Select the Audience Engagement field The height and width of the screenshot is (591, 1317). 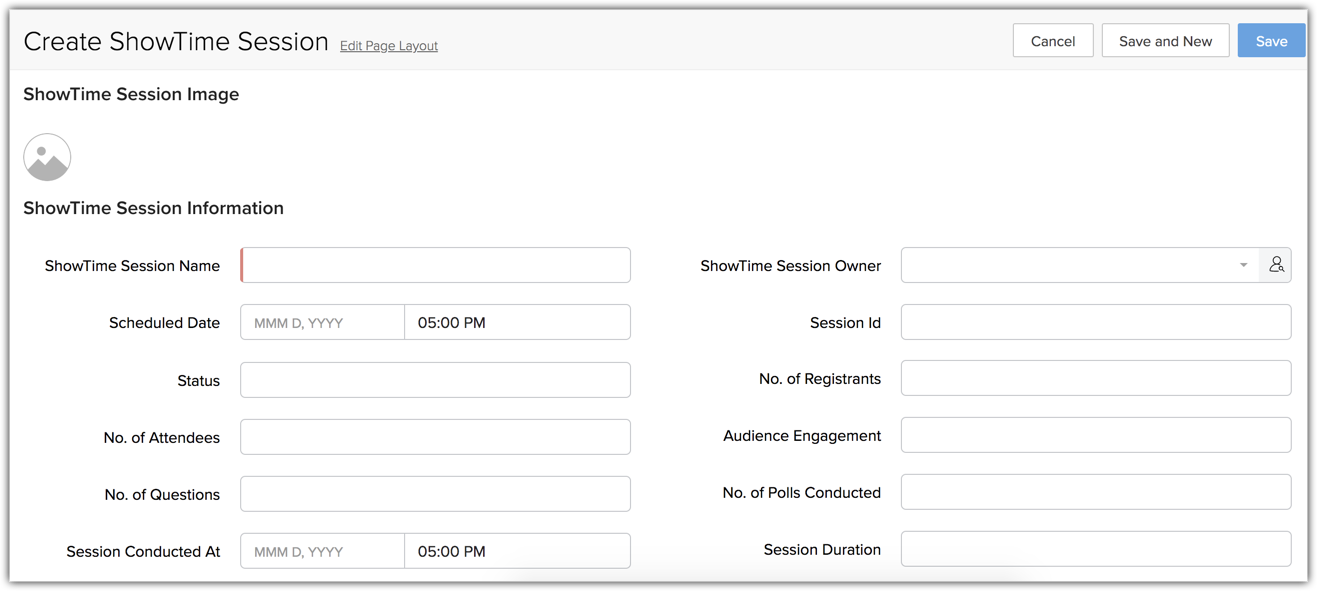[x=1095, y=435]
